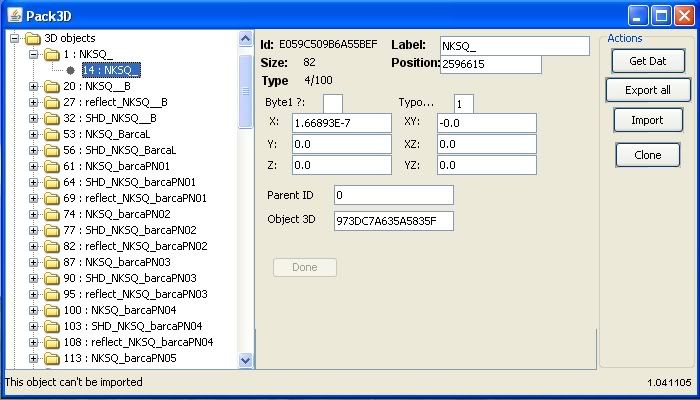Select tree row 82 : reflect_NKSQ_barcaPN02
700x400 pixels.
135,246
